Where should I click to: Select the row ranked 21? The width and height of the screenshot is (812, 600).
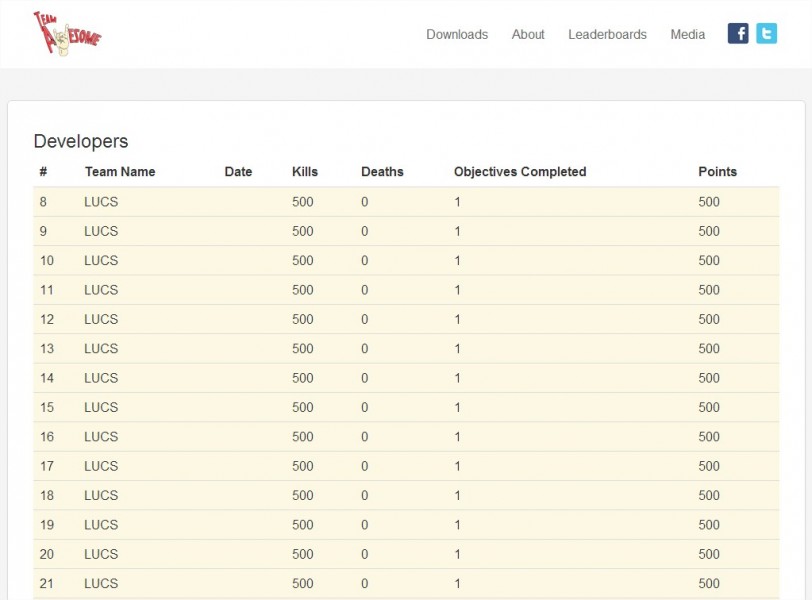click(406, 583)
